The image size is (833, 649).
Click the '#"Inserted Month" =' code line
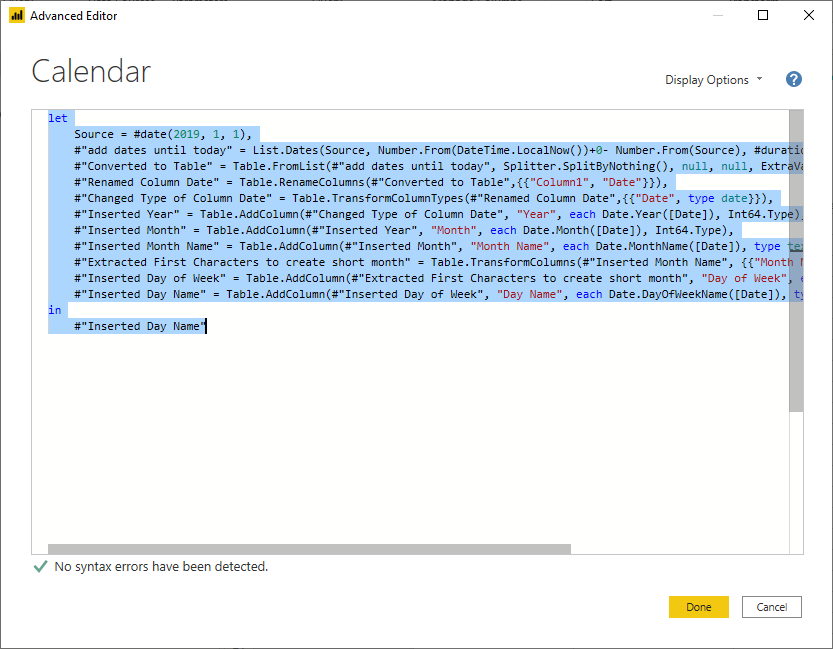(404, 230)
